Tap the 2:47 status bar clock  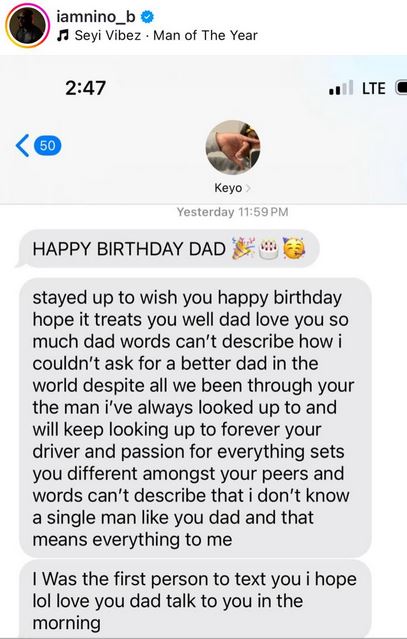tap(86, 88)
